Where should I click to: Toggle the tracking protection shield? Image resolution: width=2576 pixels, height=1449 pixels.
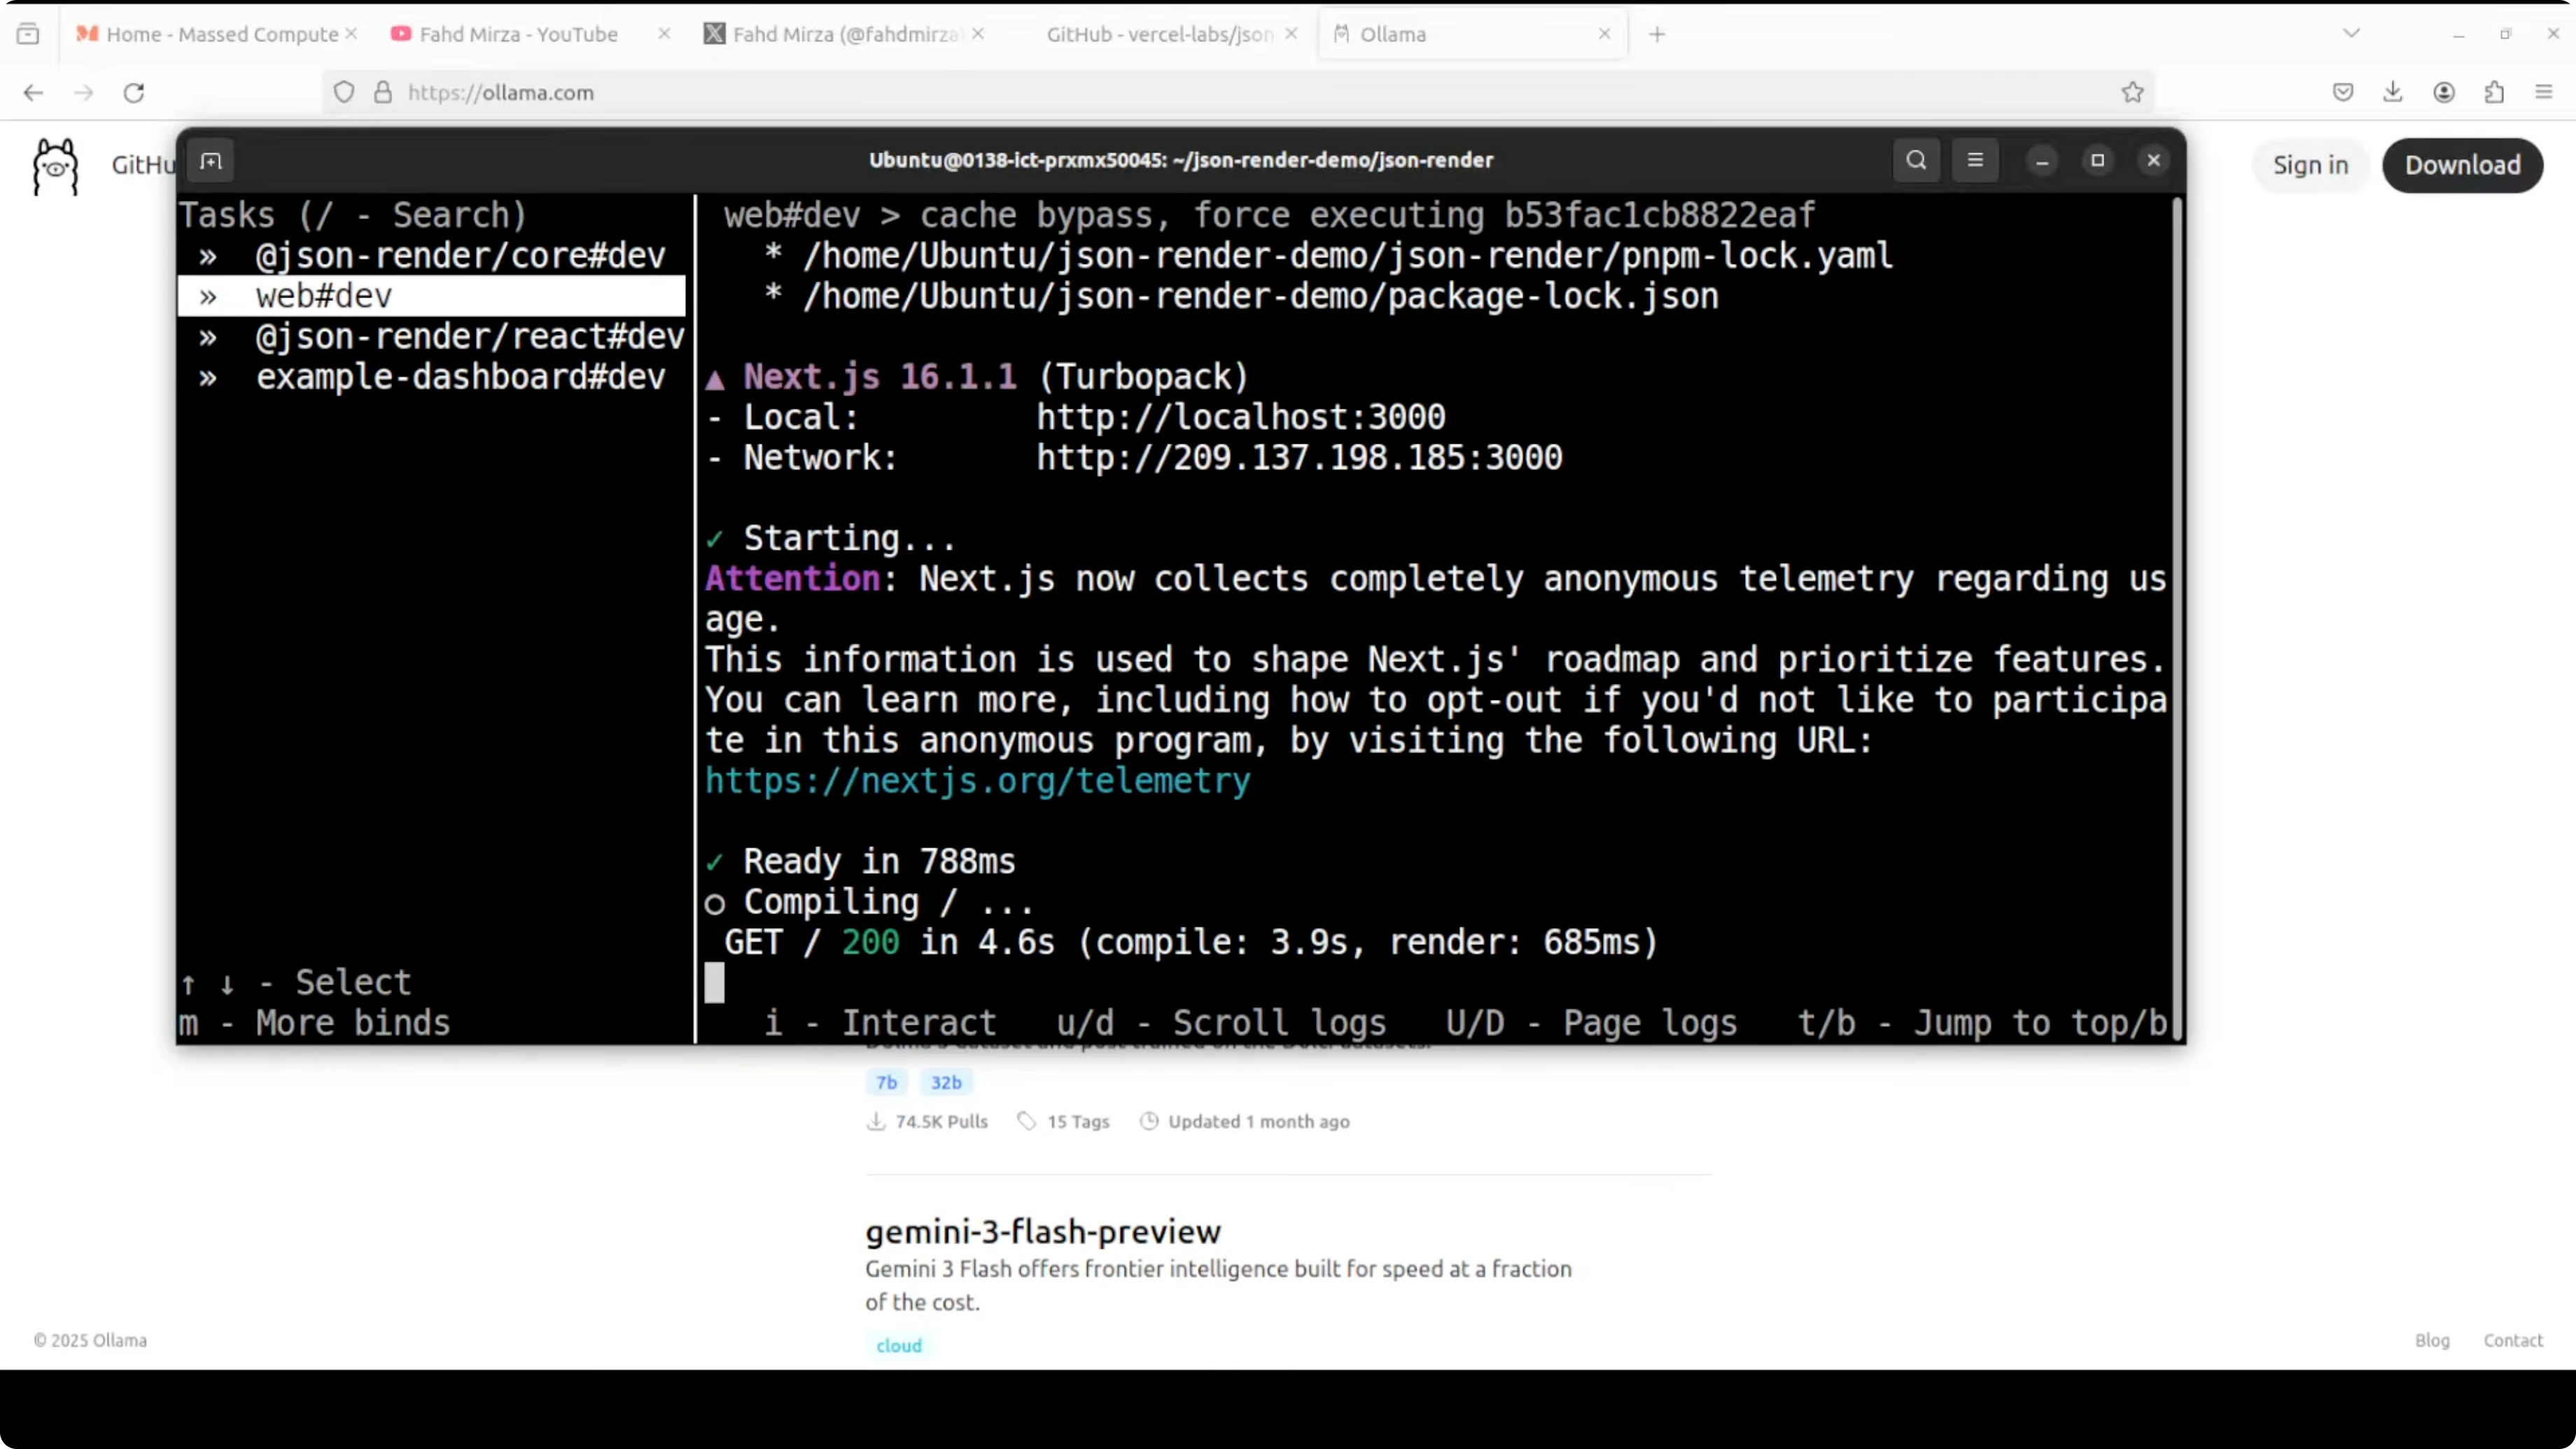pyautogui.click(x=344, y=91)
